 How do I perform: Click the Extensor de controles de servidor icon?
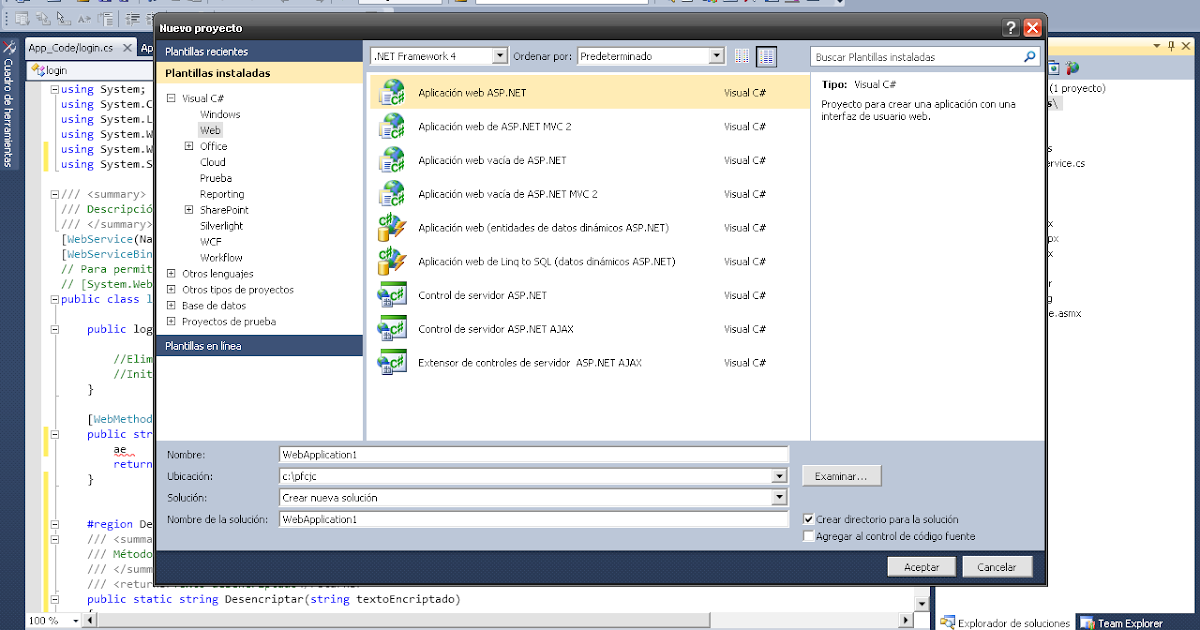pyautogui.click(x=391, y=363)
